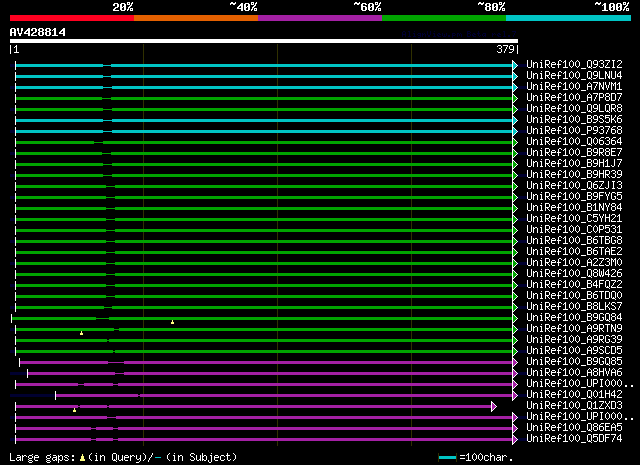Click the purple ~60% identity legend segment
Screen dimensions: 640x465
pyautogui.click(x=320, y=18)
